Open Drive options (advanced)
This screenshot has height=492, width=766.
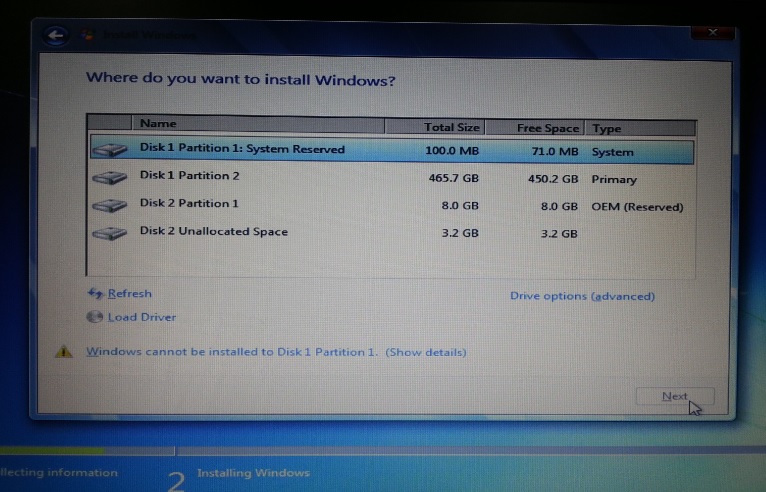pos(582,296)
